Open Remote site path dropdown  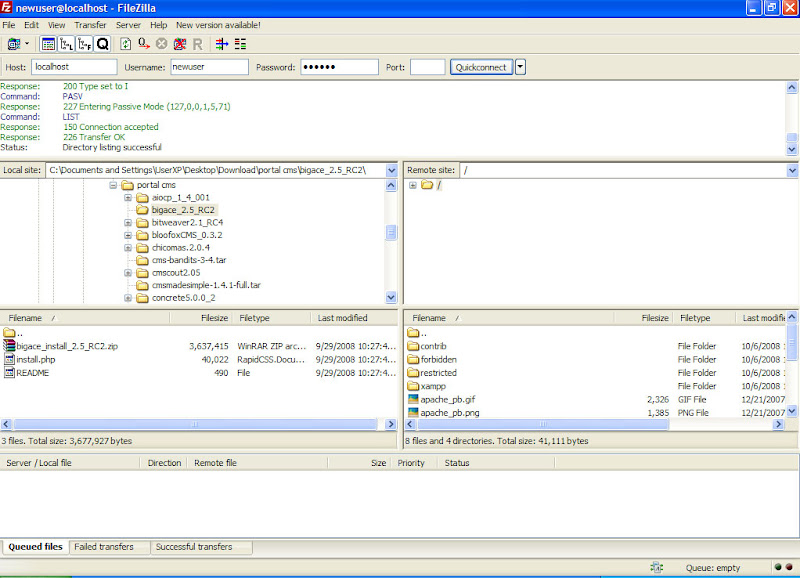click(x=792, y=170)
